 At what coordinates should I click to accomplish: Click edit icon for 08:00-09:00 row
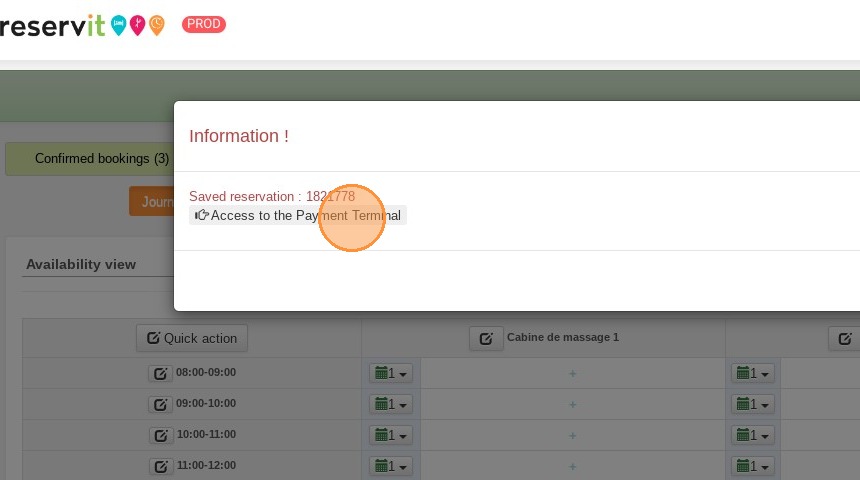pos(160,374)
